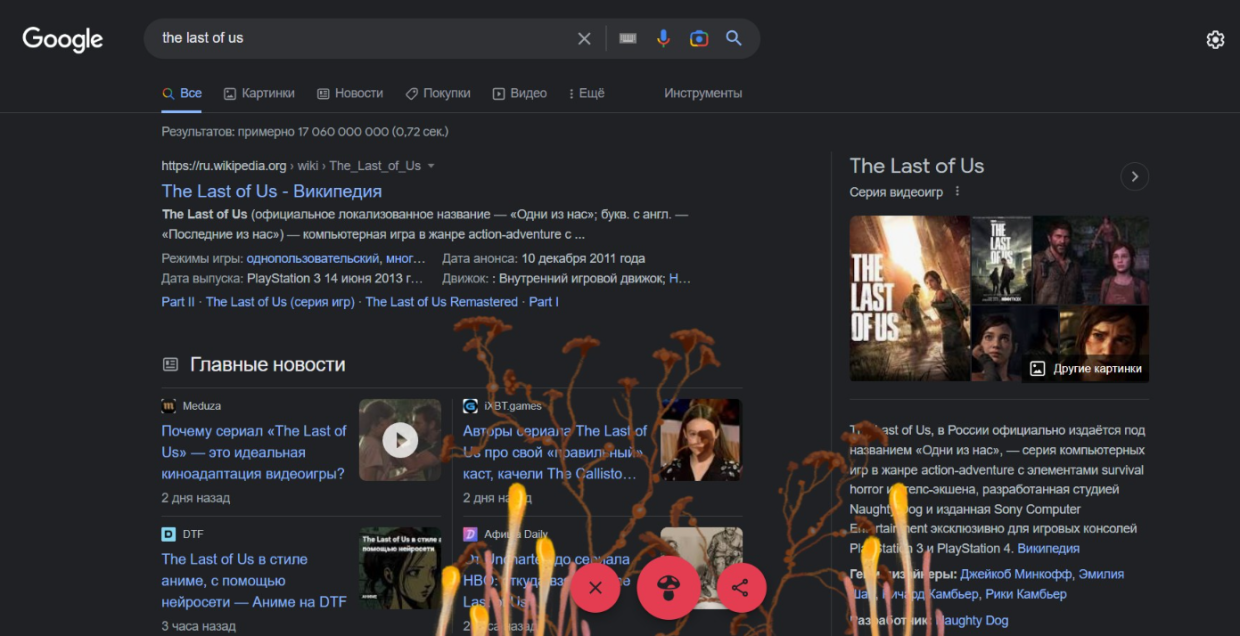Image resolution: width=1240 pixels, height=636 pixels.
Task: Open the DTF anime-style article thumbnail
Action: [x=400, y=568]
